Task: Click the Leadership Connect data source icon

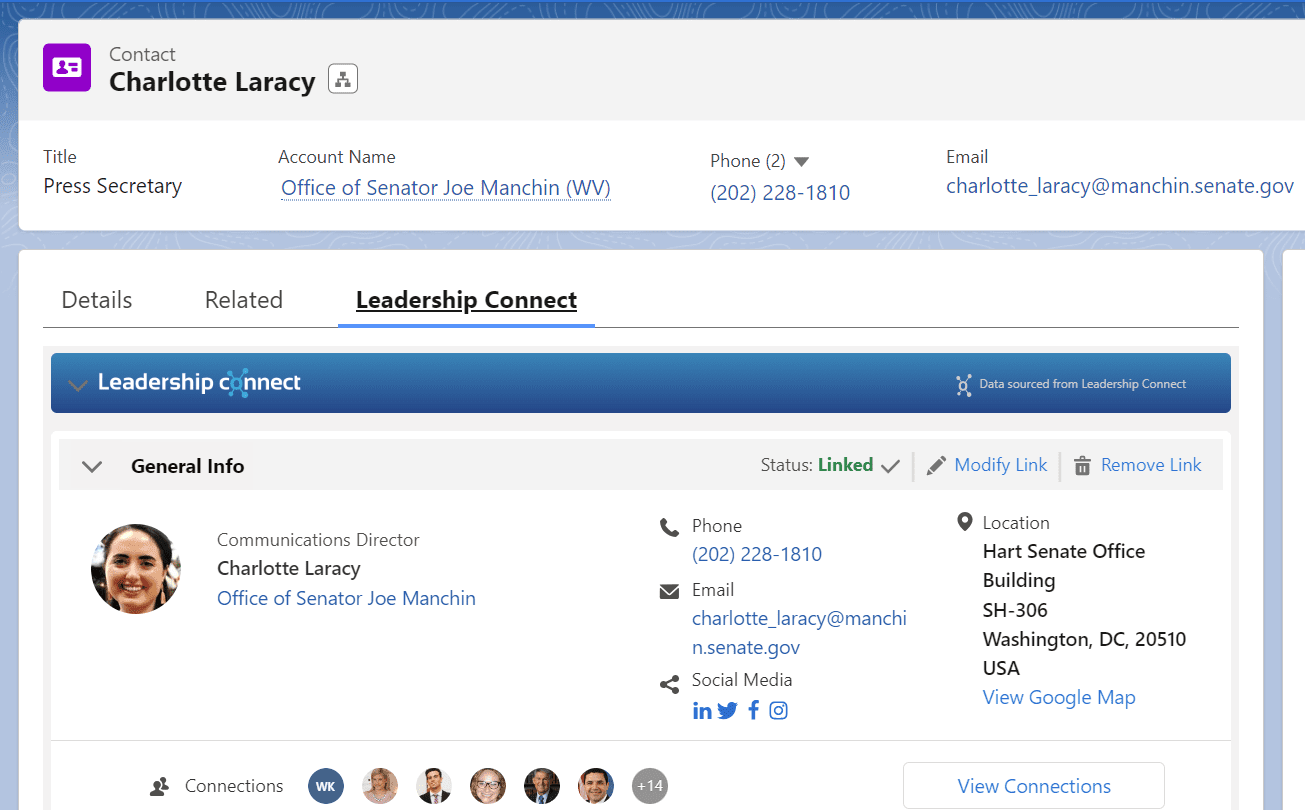Action: pos(963,384)
